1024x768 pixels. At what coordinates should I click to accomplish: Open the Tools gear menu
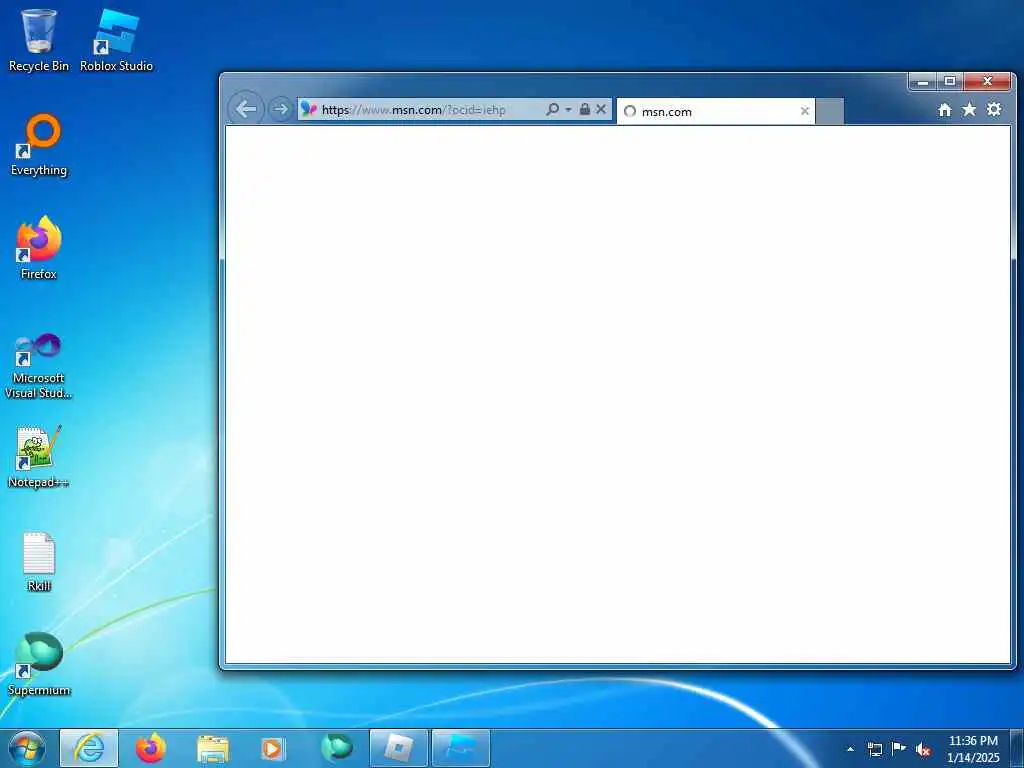point(994,110)
